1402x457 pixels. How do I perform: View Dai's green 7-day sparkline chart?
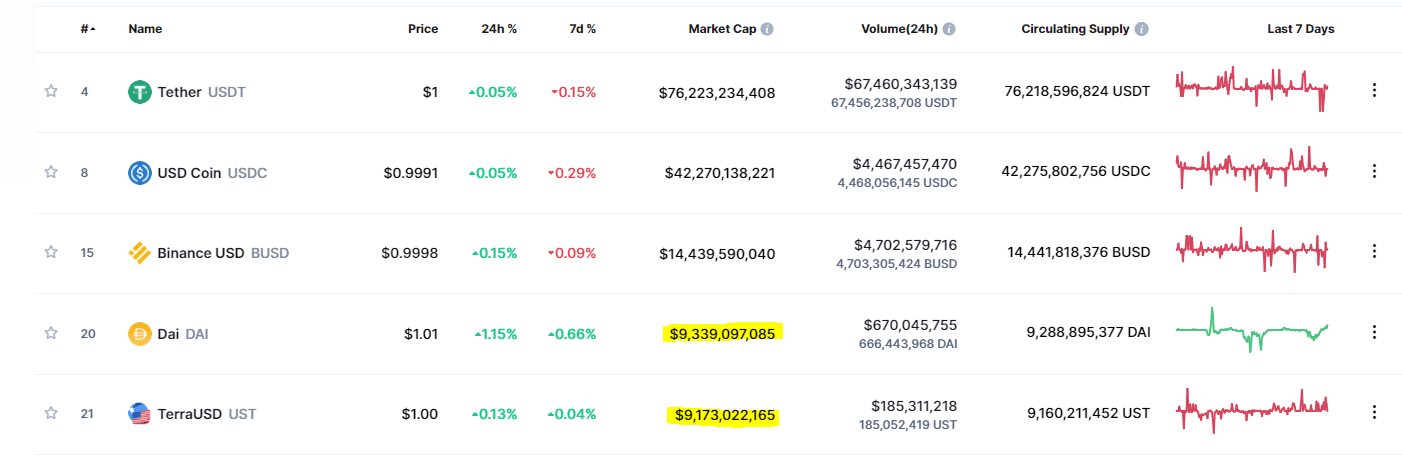pos(1252,330)
